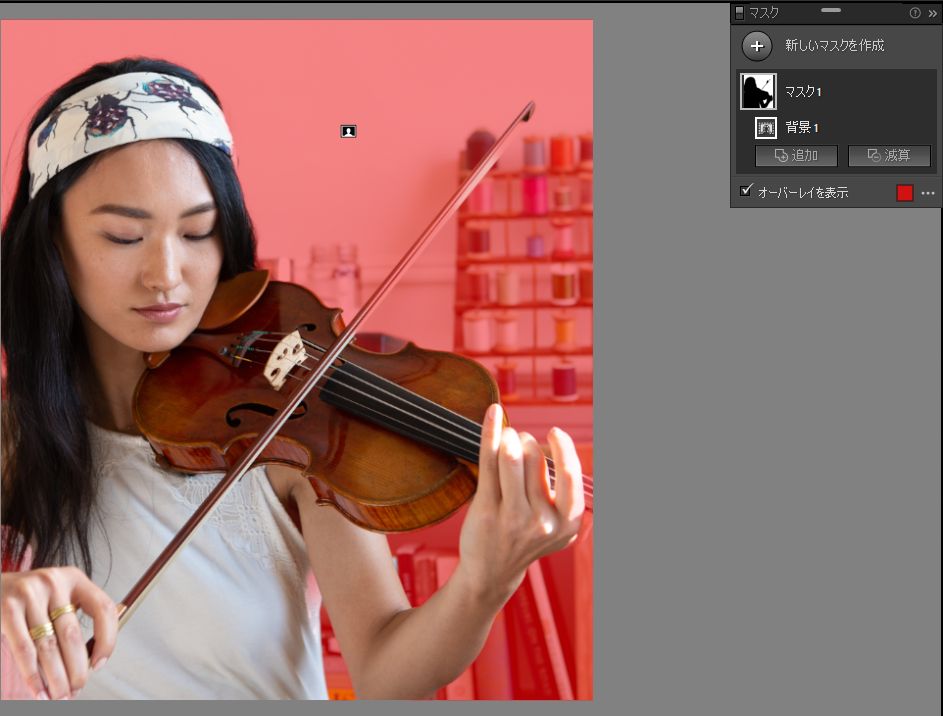
Task: Click the 新しいマスクを作成 label
Action: pyautogui.click(x=834, y=45)
